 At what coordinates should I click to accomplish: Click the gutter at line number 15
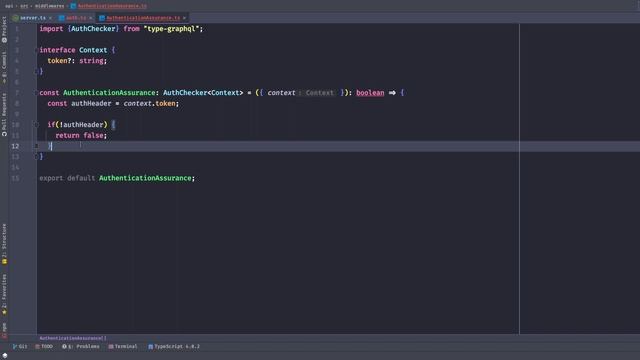click(x=15, y=178)
